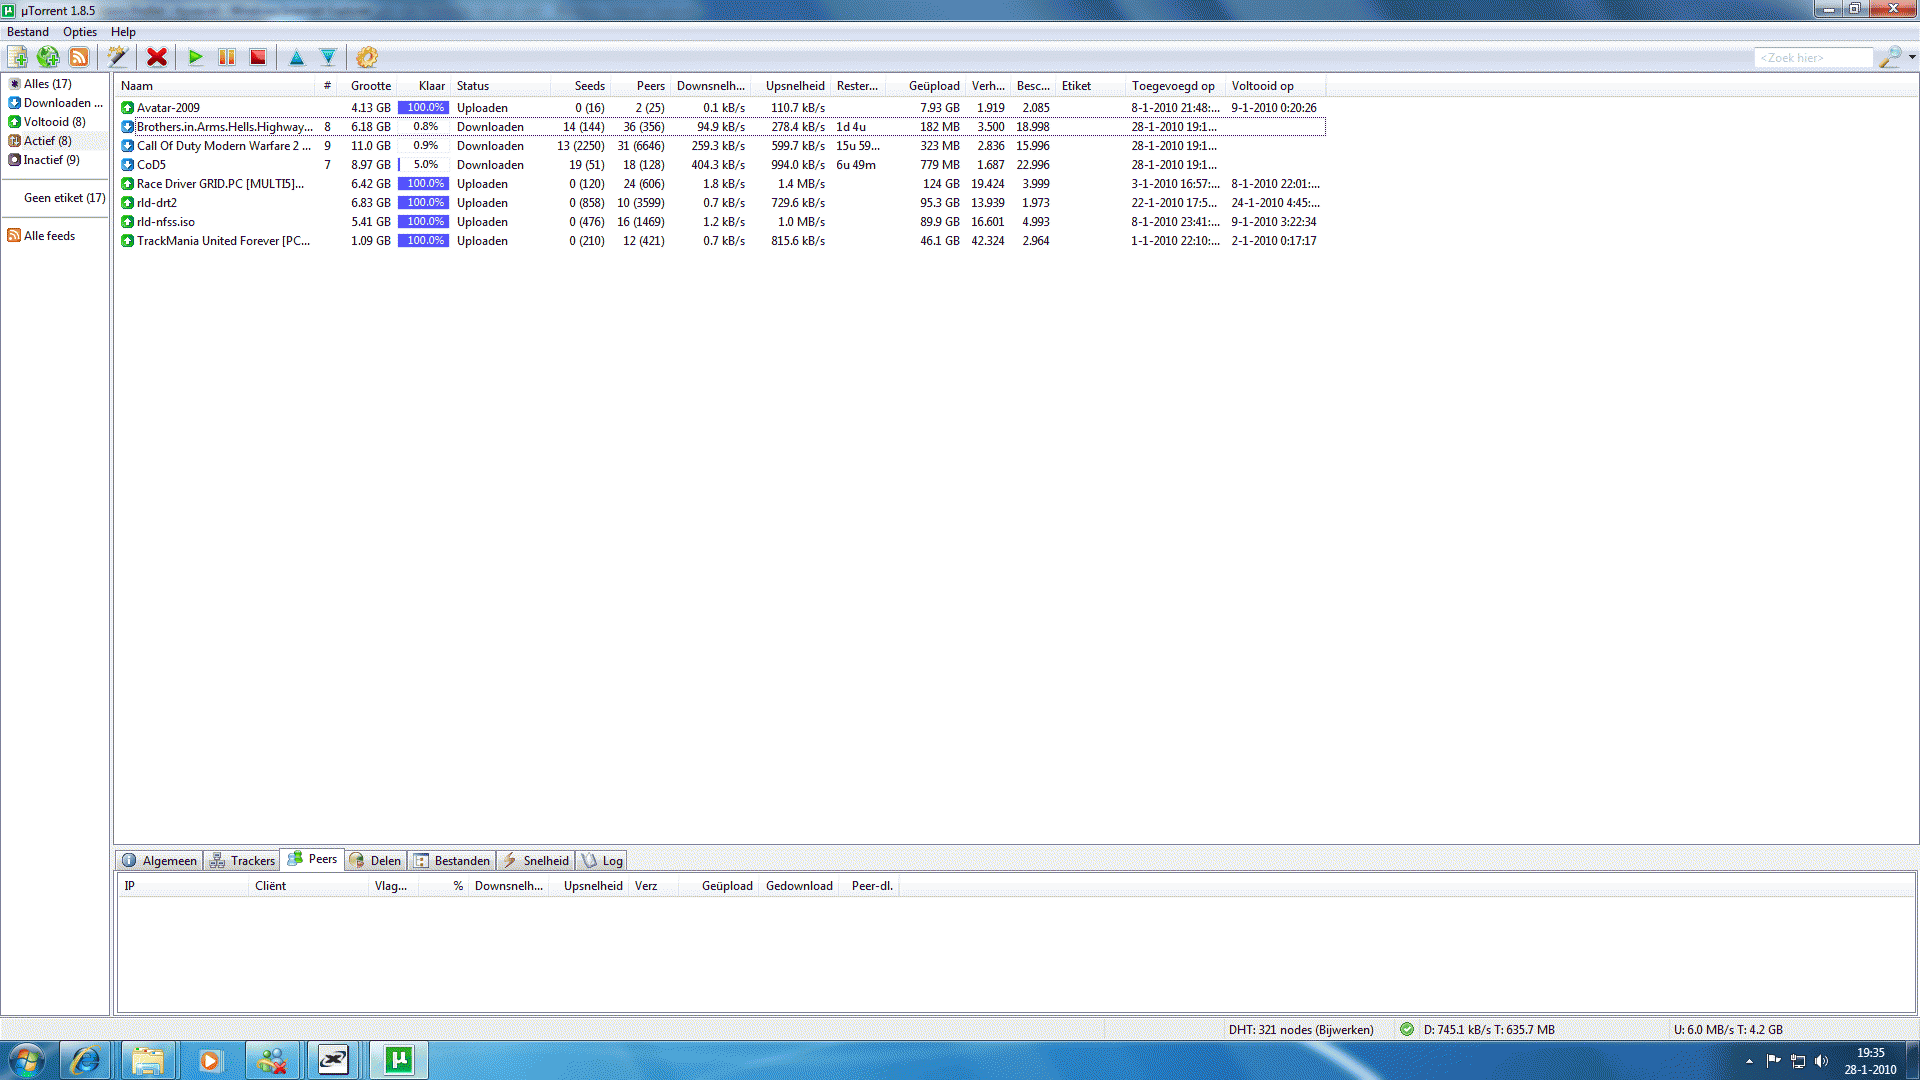The width and height of the screenshot is (1920, 1080).
Task: Switch to the Bestanden tab
Action: tap(453, 860)
